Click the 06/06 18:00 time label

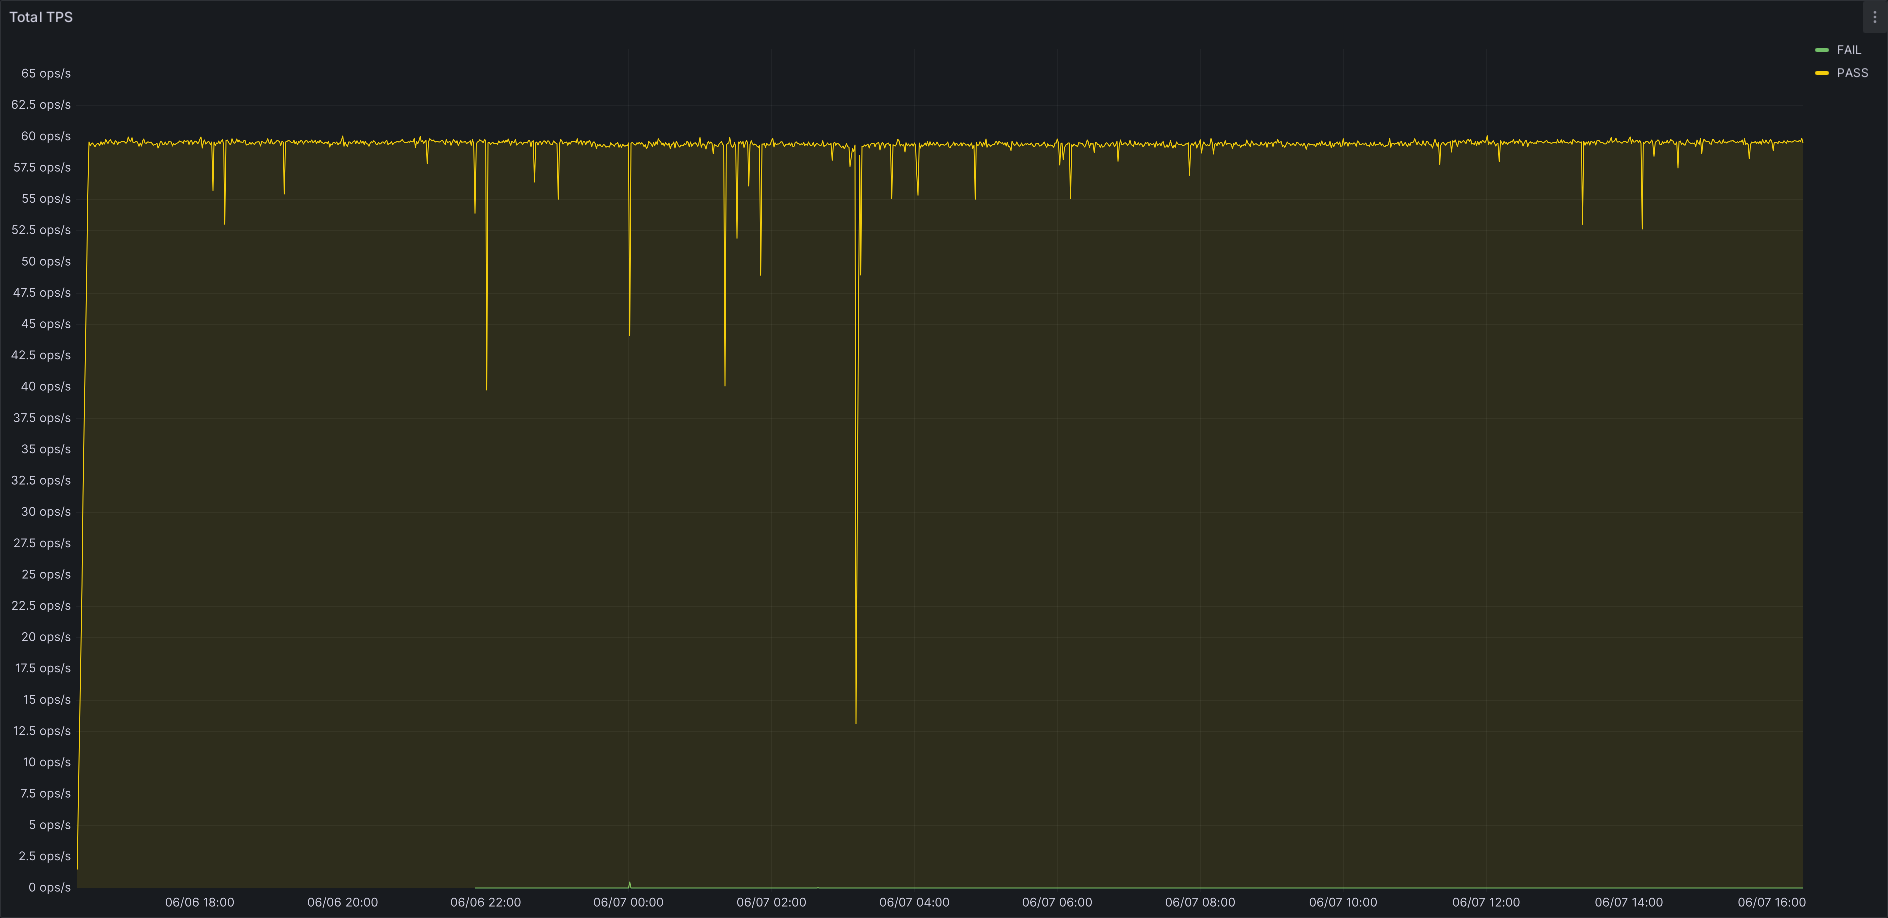(200, 902)
